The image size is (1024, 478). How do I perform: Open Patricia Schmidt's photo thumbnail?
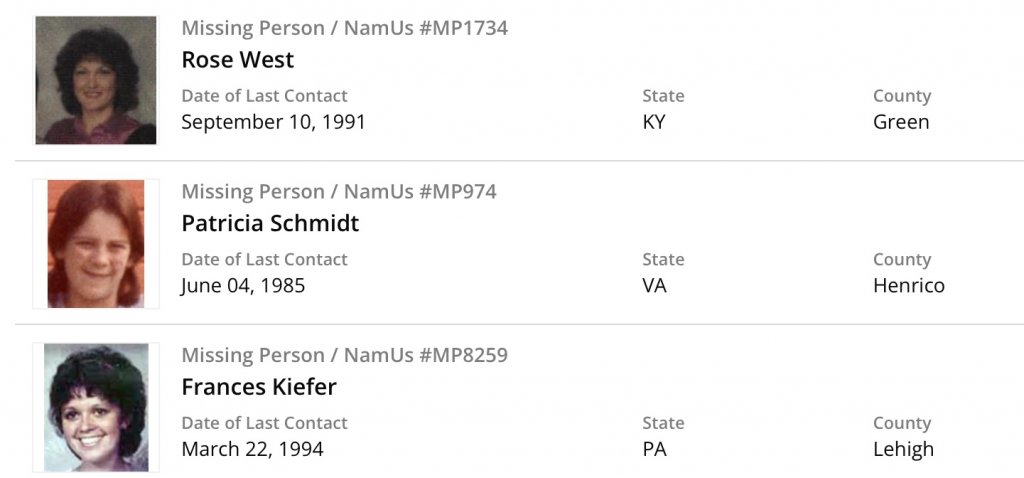(x=96, y=243)
